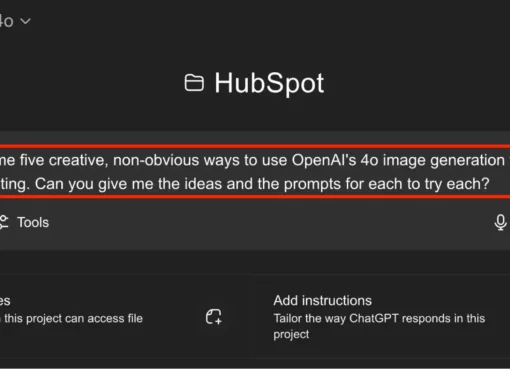
Task: Click the Add instructions square-plus icon
Action: tap(214, 317)
